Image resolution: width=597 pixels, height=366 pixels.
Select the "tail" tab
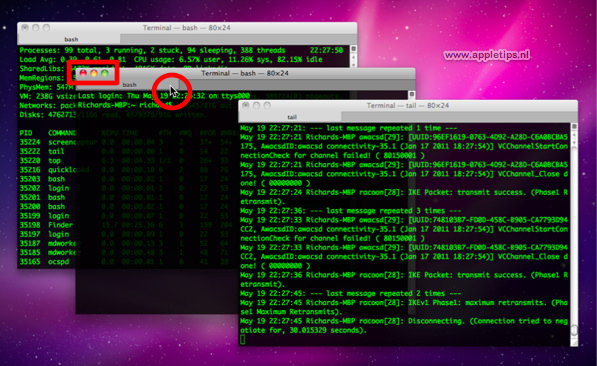point(292,117)
